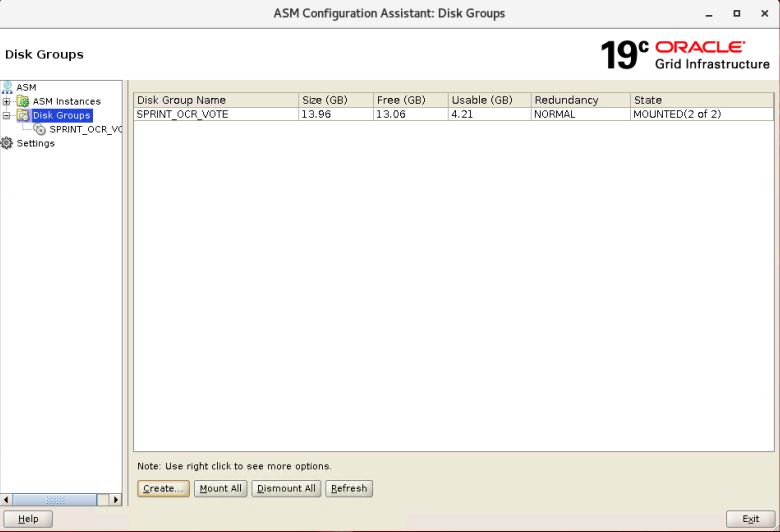Maximize the ASM Configuration Assistant window
Image resolution: width=780 pixels, height=532 pixels.
737,14
